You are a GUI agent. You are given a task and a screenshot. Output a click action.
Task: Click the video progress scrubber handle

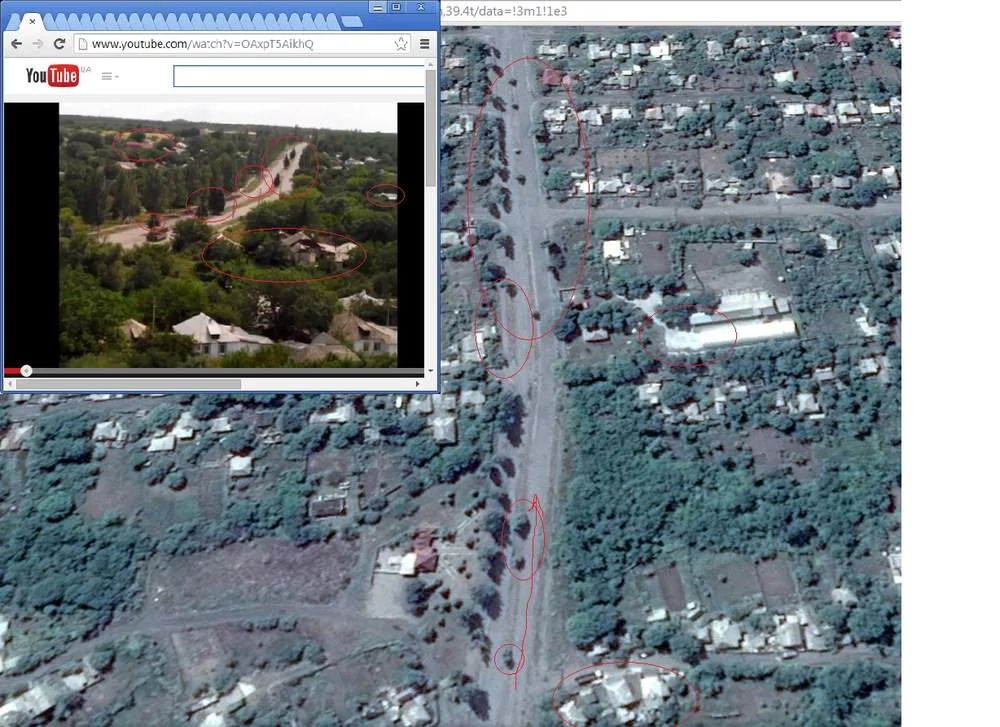pyautogui.click(x=26, y=371)
